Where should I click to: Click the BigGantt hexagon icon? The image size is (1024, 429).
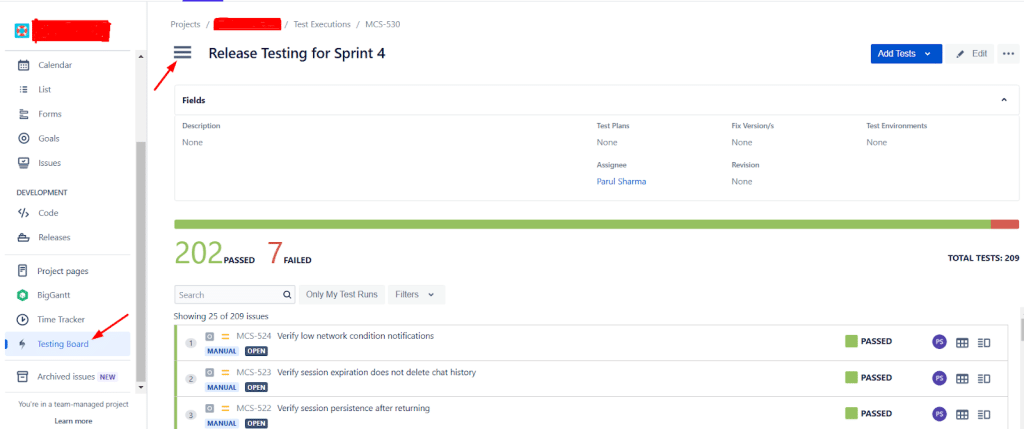pyautogui.click(x=23, y=295)
